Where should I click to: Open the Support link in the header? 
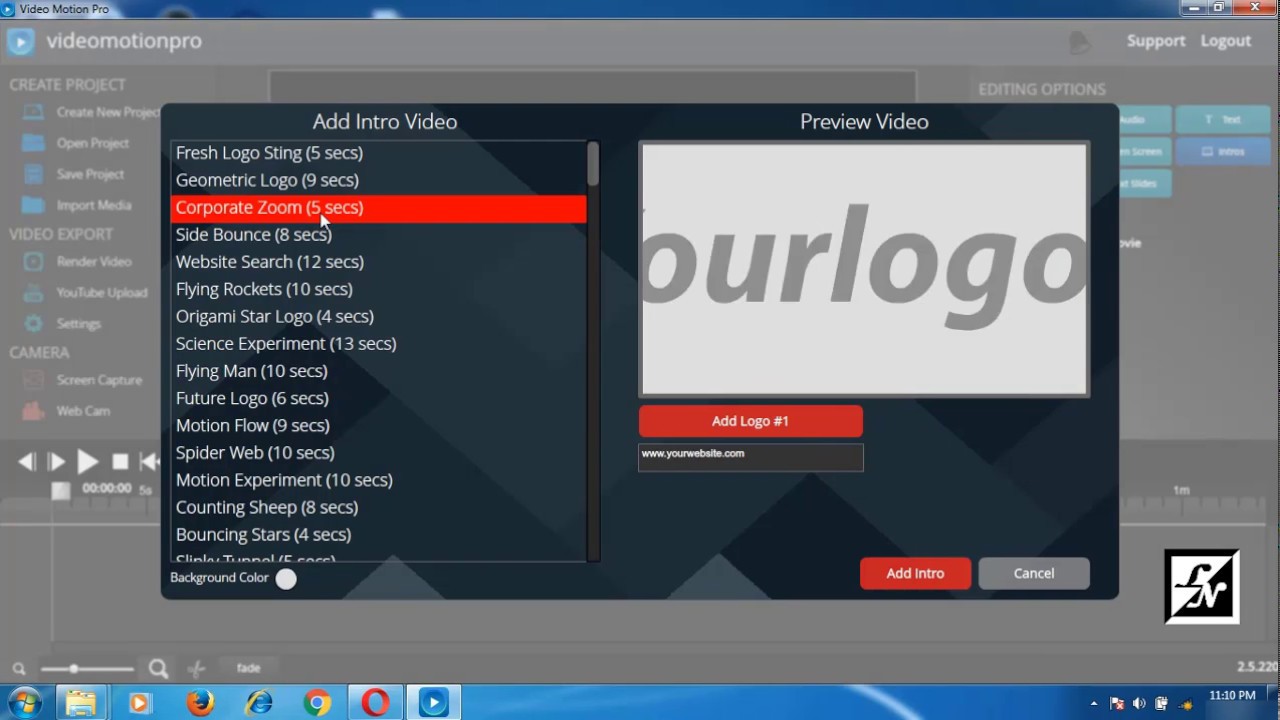pyautogui.click(x=1156, y=41)
